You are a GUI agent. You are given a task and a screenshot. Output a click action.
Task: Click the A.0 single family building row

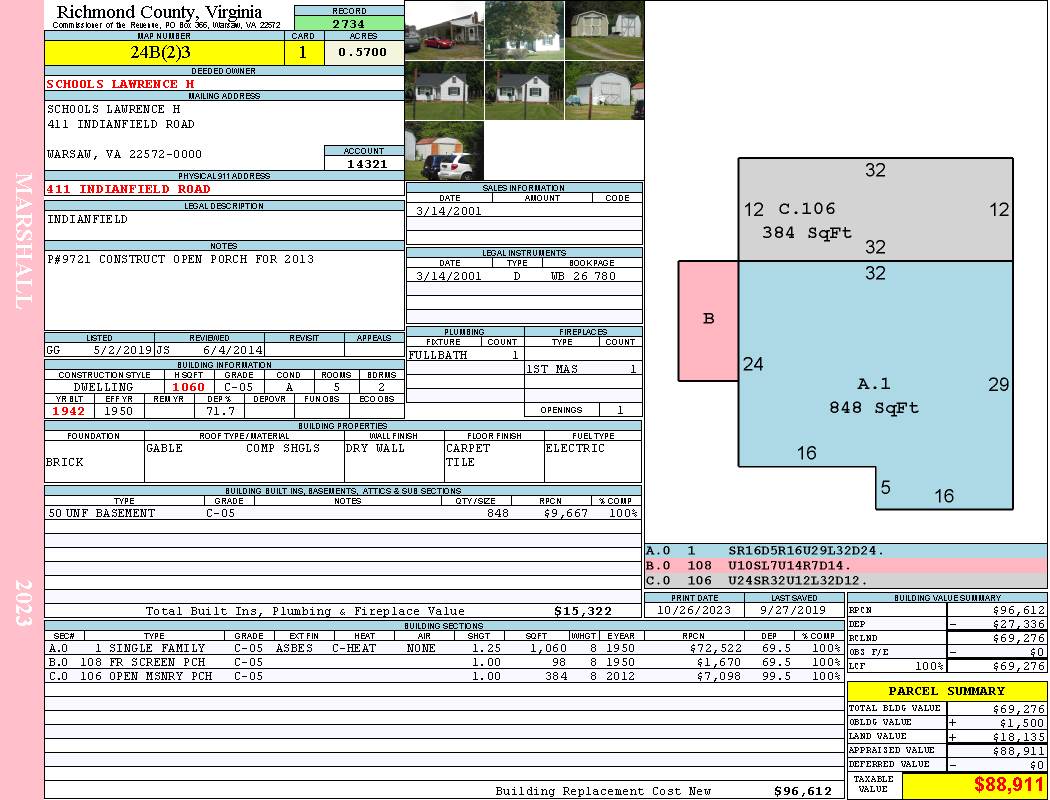point(442,648)
